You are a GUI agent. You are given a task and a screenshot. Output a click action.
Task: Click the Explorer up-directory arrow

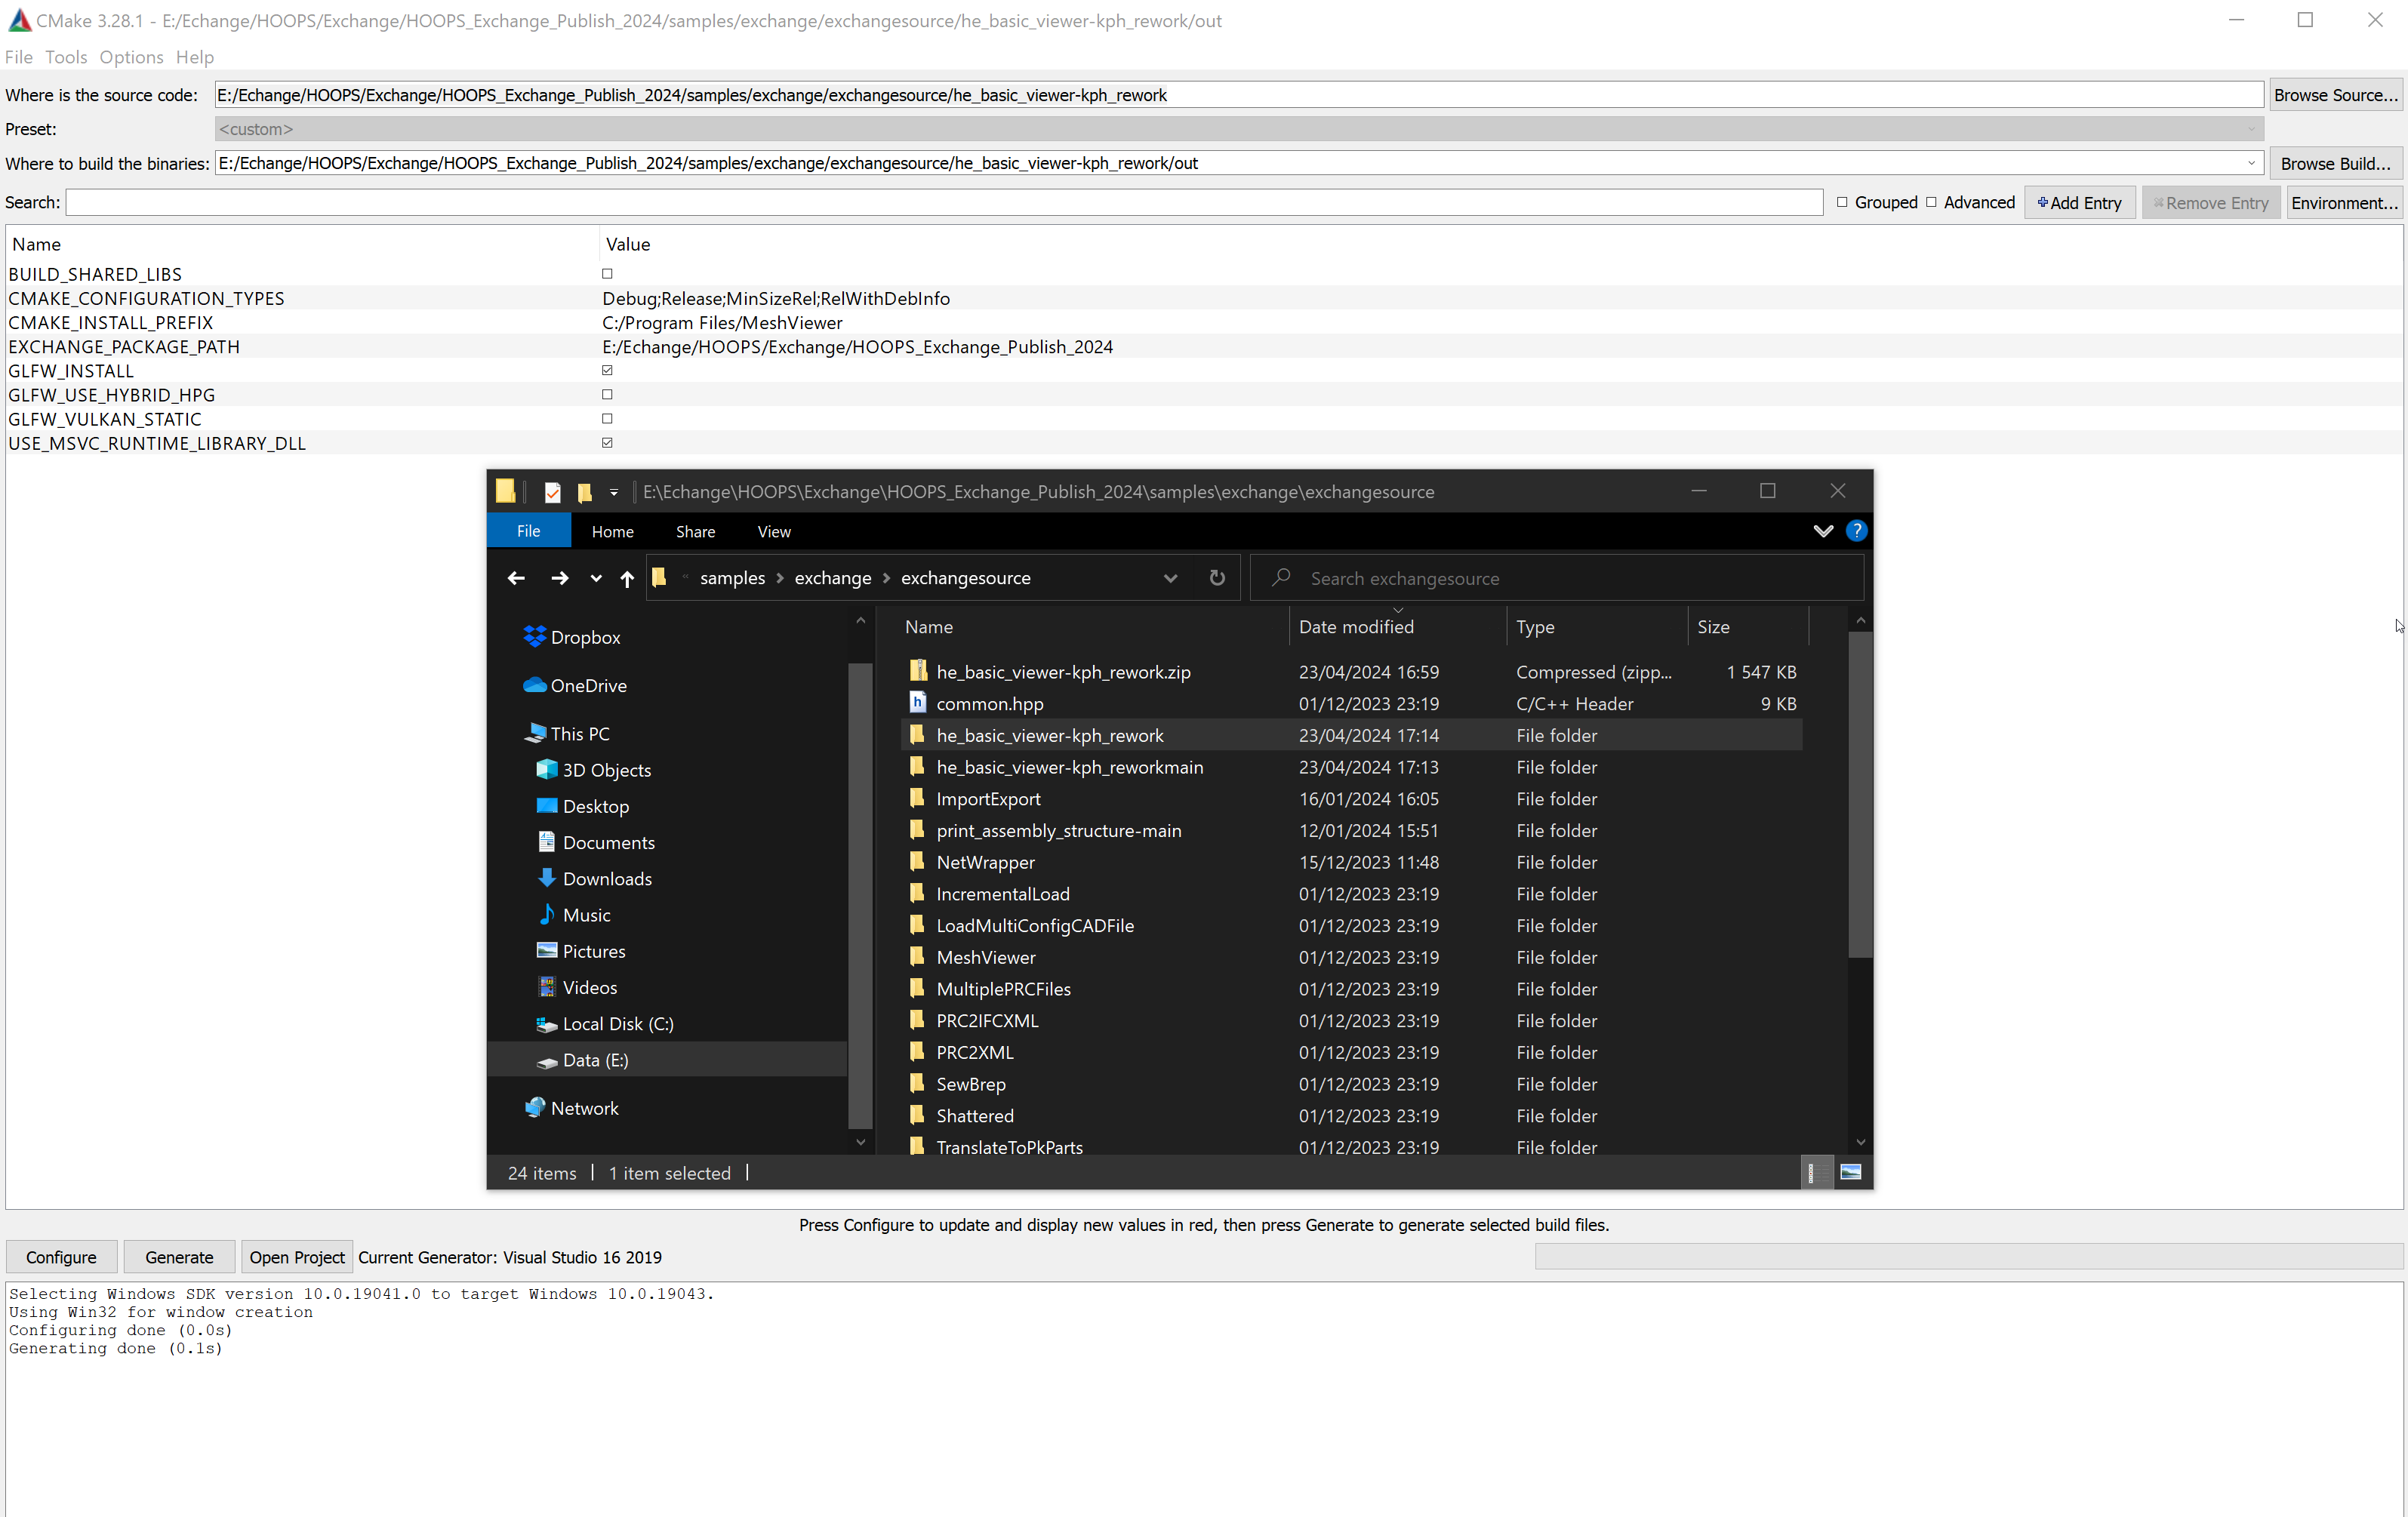(x=627, y=578)
